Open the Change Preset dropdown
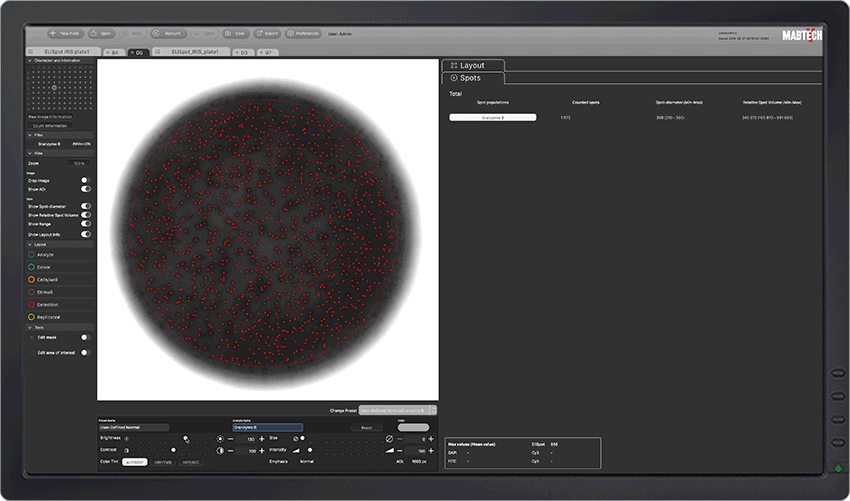Screen dimensions: 850x501 click(397, 410)
